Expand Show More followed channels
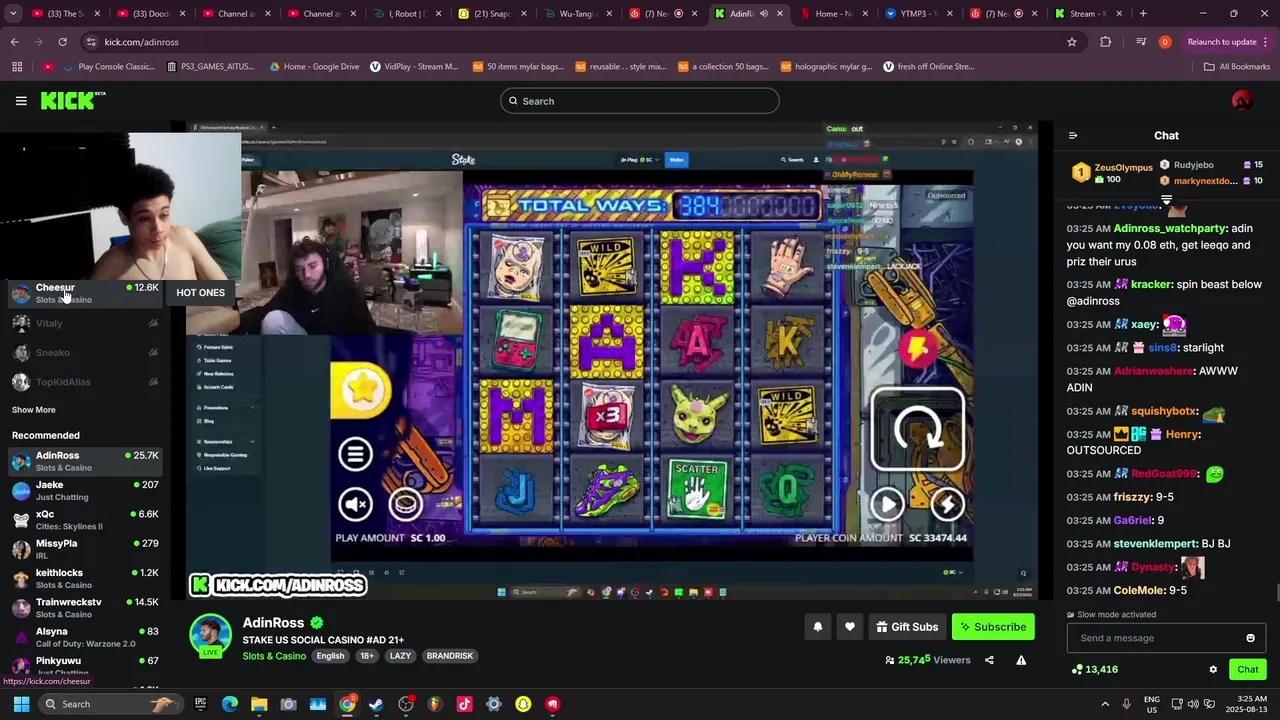Image resolution: width=1280 pixels, height=720 pixels. [34, 410]
